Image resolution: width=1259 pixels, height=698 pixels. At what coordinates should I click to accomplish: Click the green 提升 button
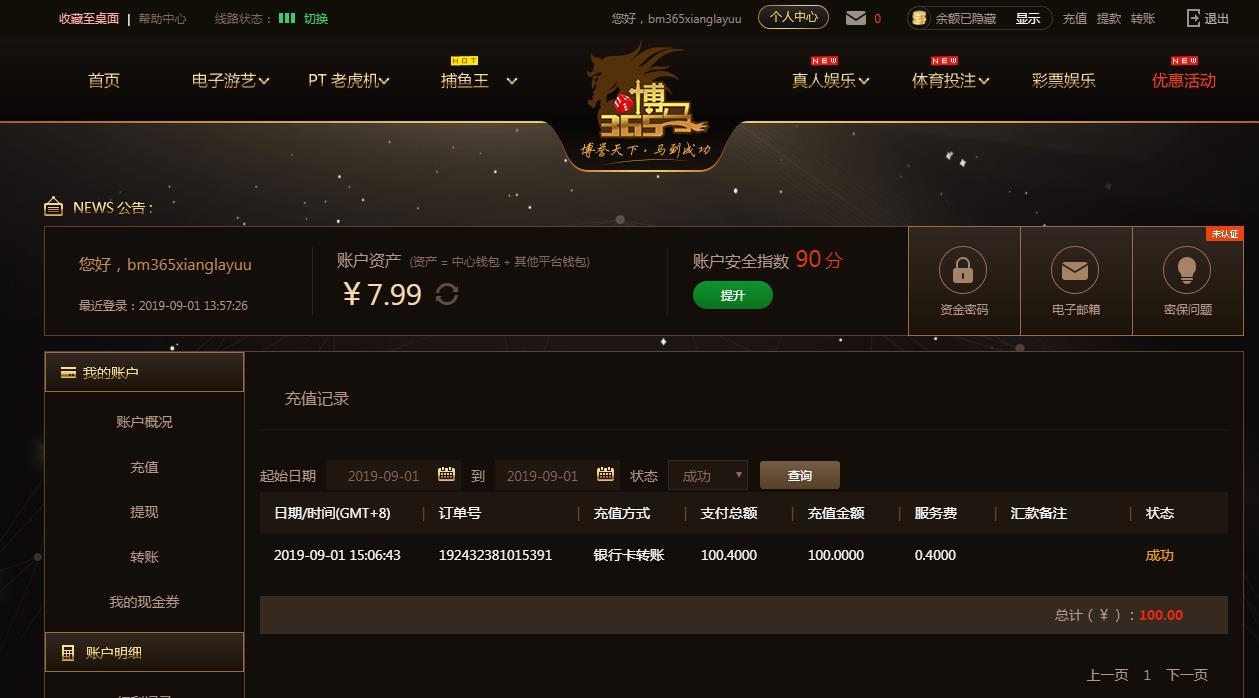(x=733, y=295)
